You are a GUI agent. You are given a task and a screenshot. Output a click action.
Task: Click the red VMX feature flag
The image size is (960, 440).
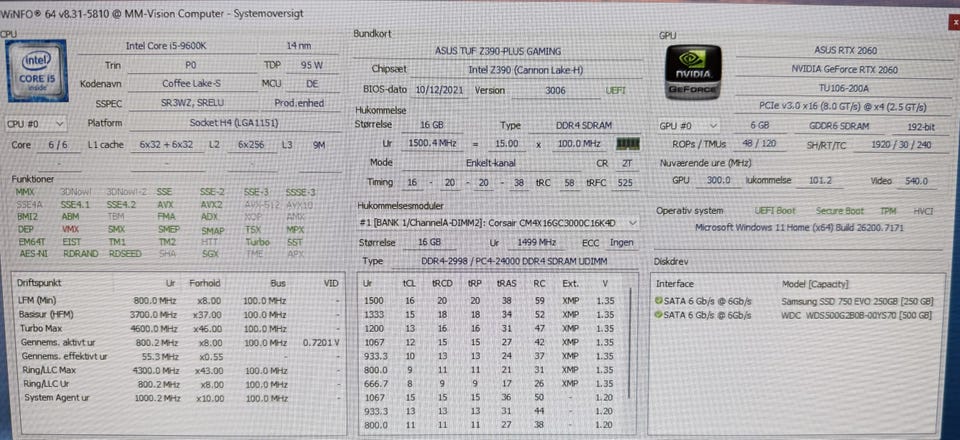pyautogui.click(x=70, y=229)
